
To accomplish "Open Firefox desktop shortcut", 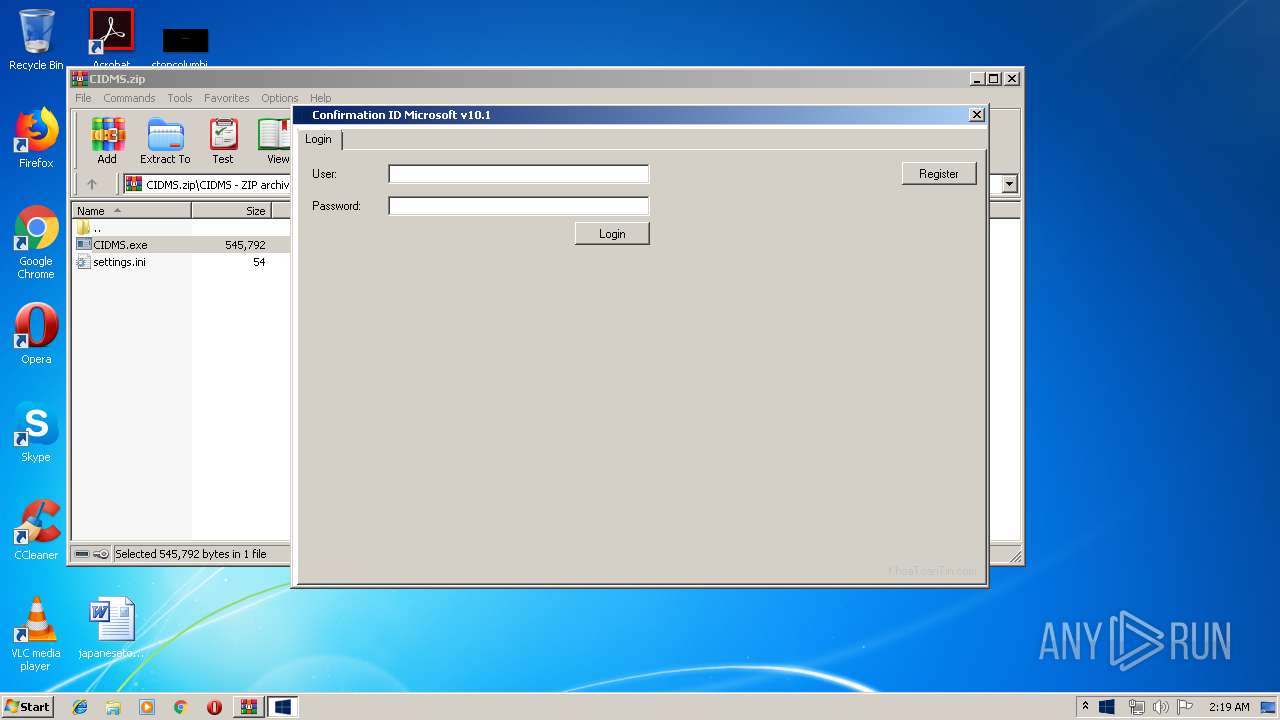I will [x=36, y=138].
